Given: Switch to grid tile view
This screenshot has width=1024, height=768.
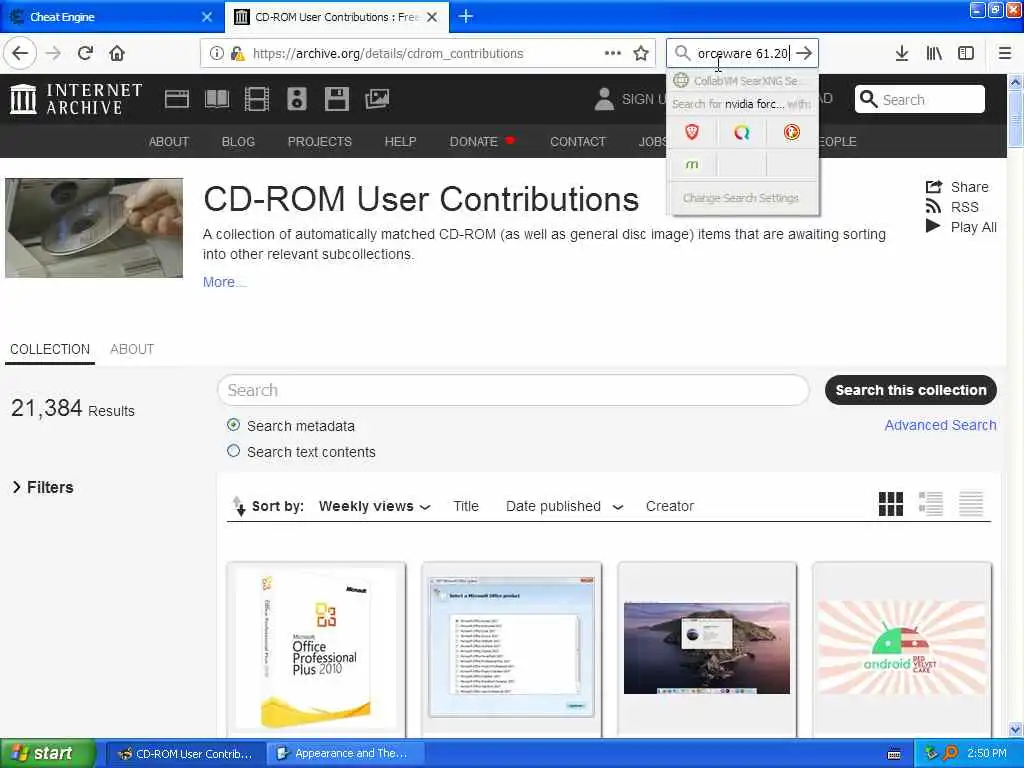Looking at the screenshot, I should (x=891, y=504).
